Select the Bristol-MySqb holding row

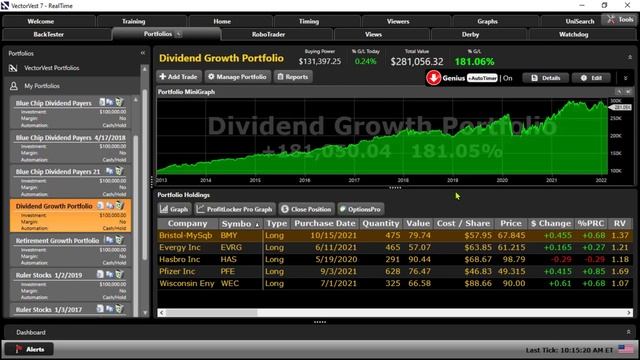click(394, 236)
